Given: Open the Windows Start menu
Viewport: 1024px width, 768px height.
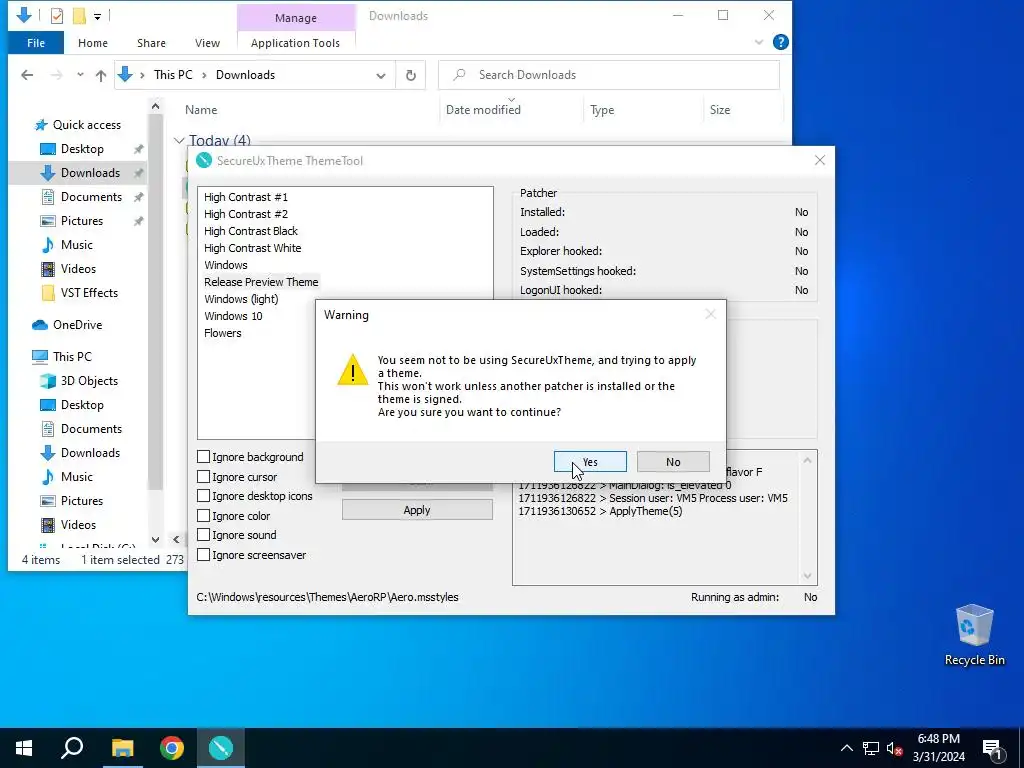Looking at the screenshot, I should [24, 748].
